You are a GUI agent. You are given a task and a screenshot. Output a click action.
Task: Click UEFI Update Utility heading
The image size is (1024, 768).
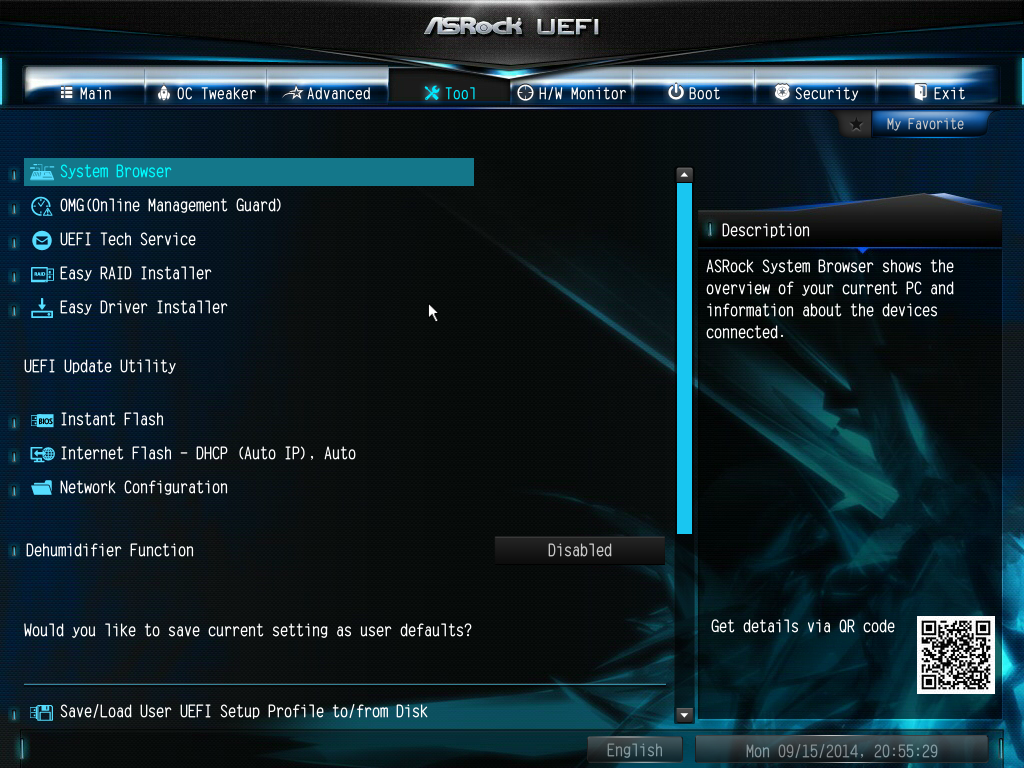[100, 366]
